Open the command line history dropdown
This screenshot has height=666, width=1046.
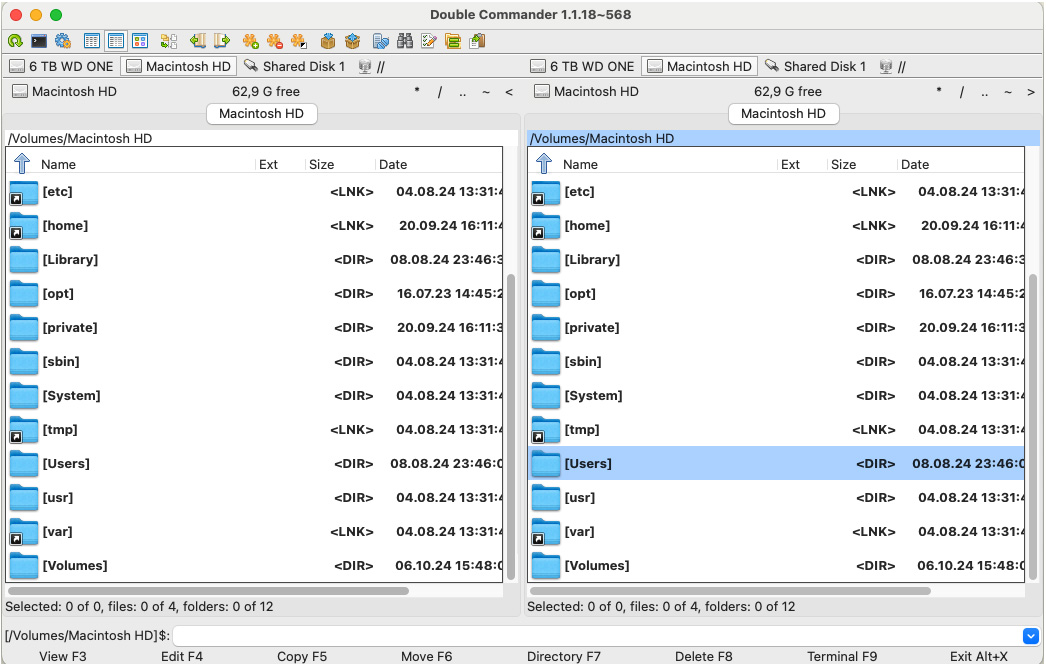click(x=1031, y=636)
